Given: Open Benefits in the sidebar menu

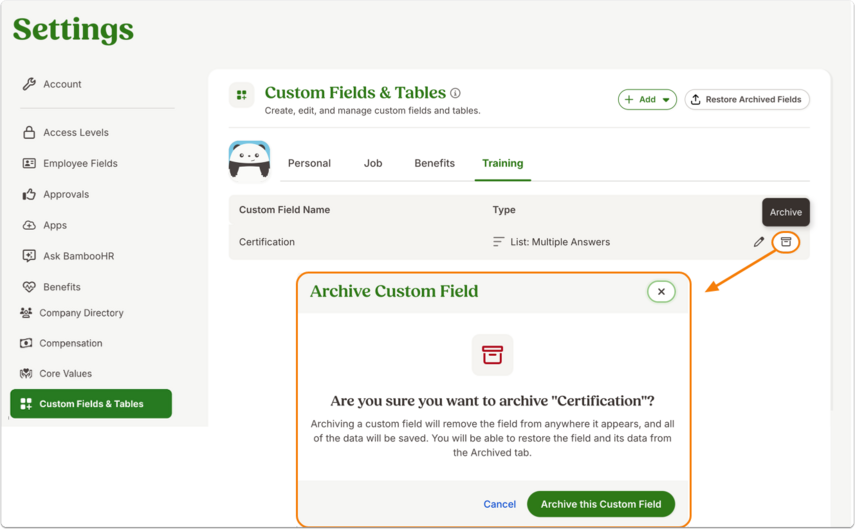Looking at the screenshot, I should pos(62,287).
